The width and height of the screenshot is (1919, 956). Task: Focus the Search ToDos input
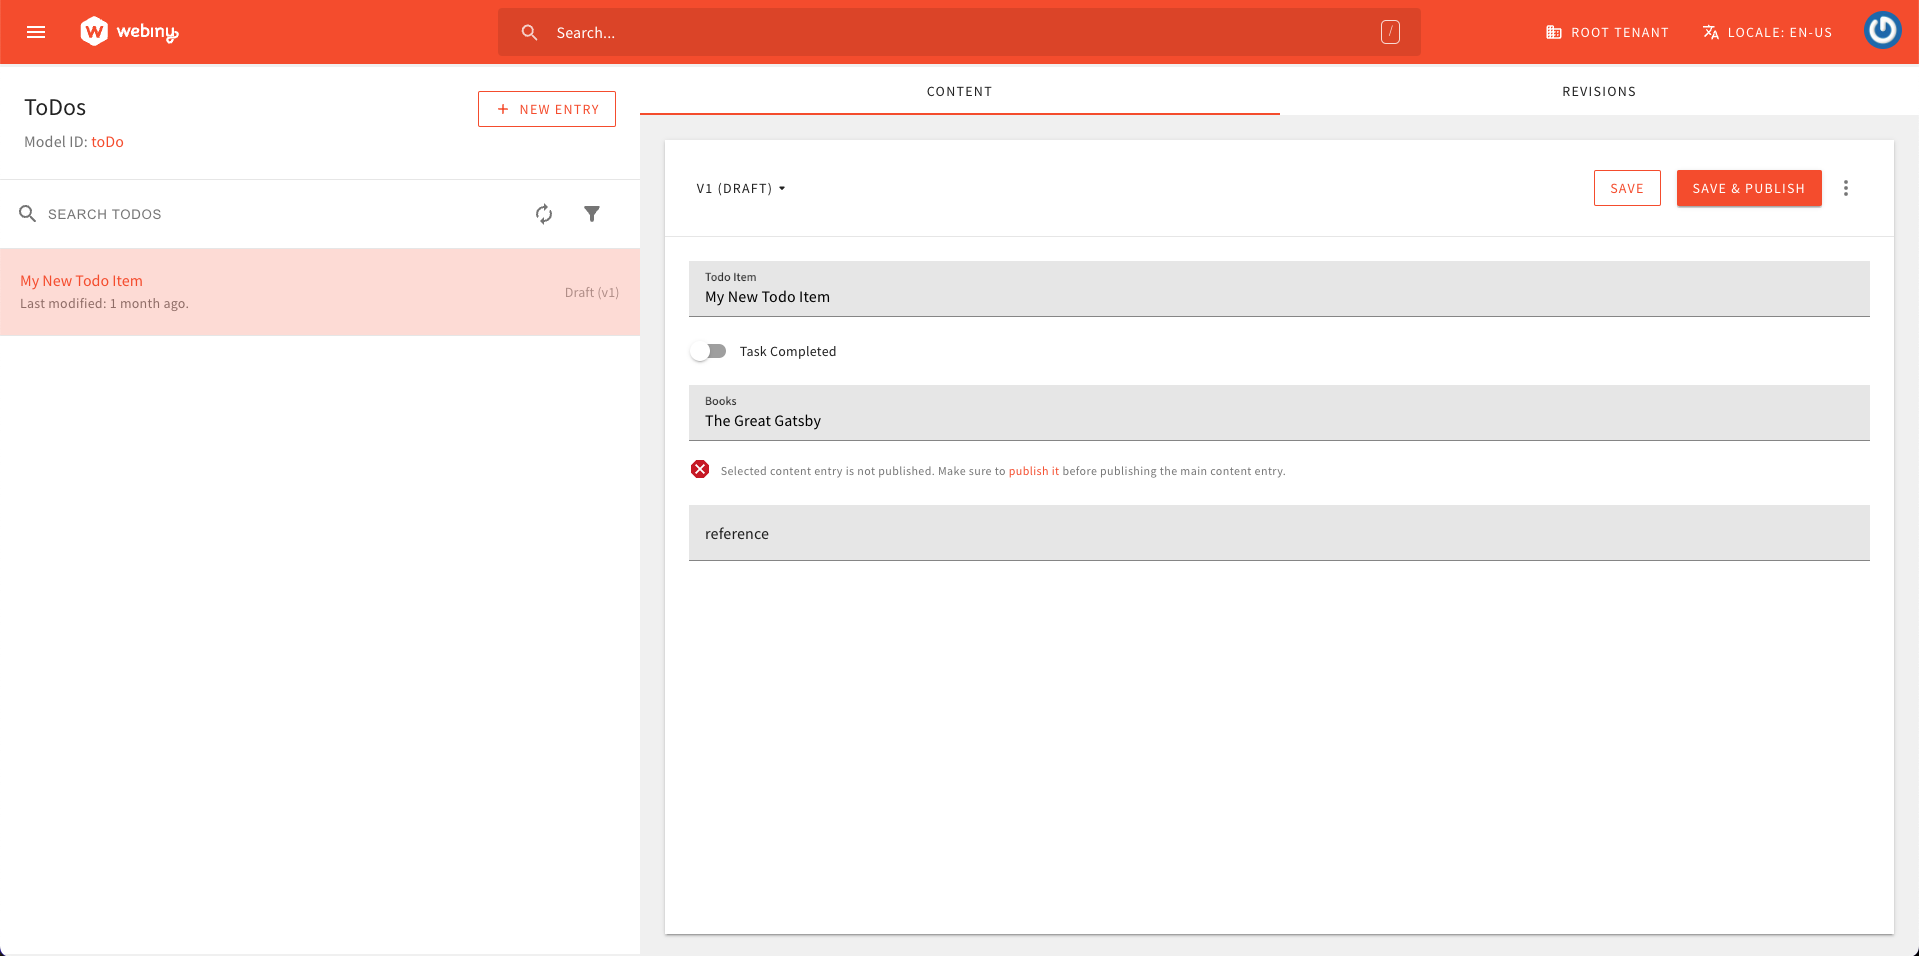click(280, 214)
